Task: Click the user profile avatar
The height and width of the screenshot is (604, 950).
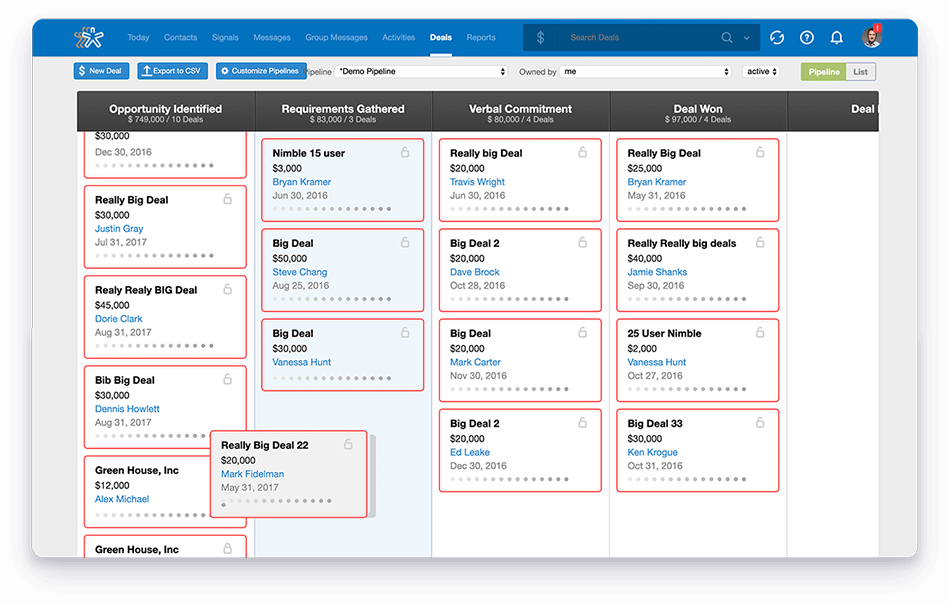Action: pyautogui.click(x=871, y=38)
